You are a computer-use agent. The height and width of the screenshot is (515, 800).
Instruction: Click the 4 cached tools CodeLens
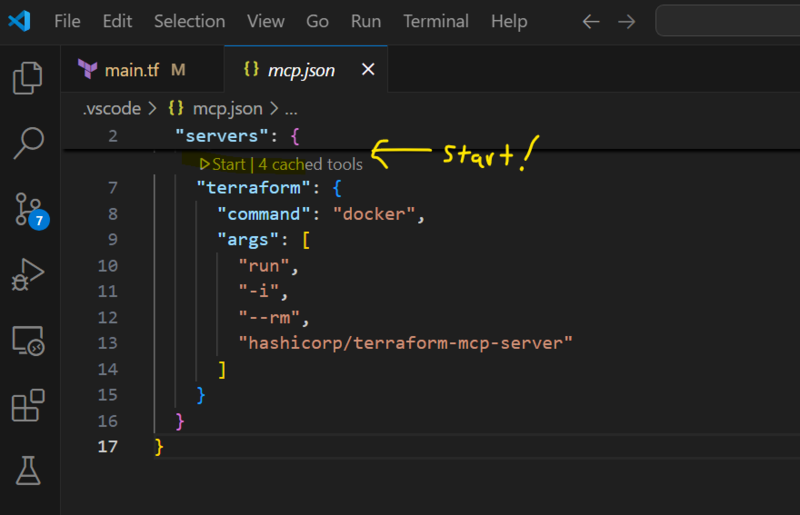point(310,164)
